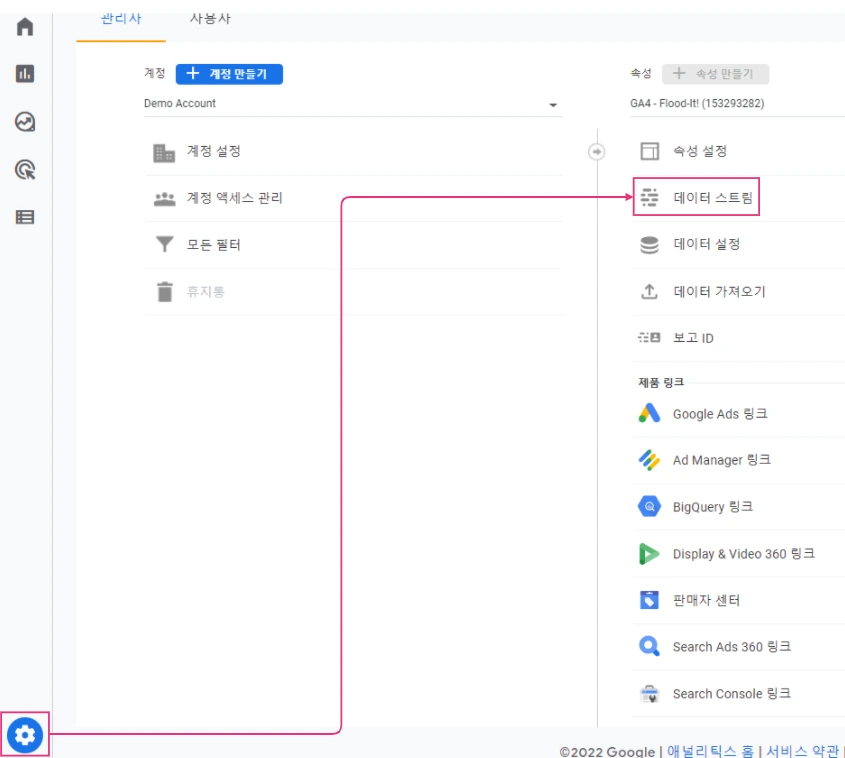Screen dimensions: 845x758
Task: Open Advertising cursor-target icon in sidebar
Action: (x=25, y=170)
